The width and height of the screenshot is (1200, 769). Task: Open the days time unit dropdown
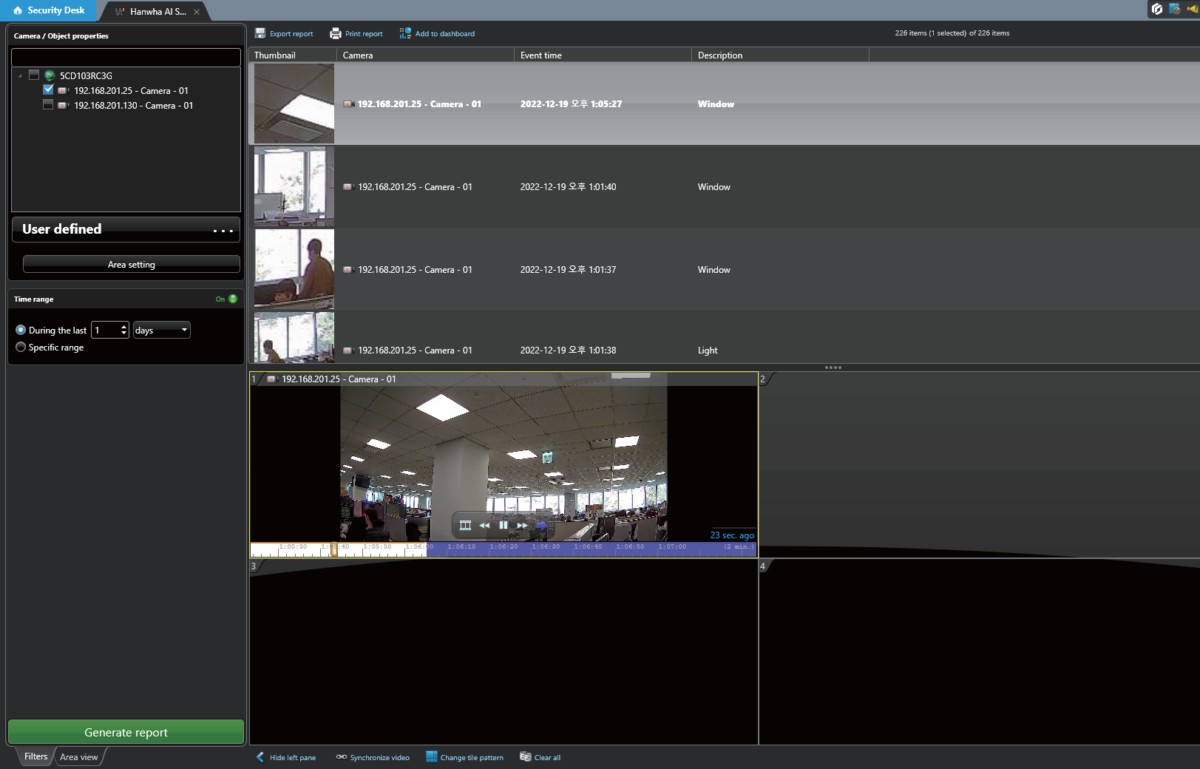tap(161, 330)
